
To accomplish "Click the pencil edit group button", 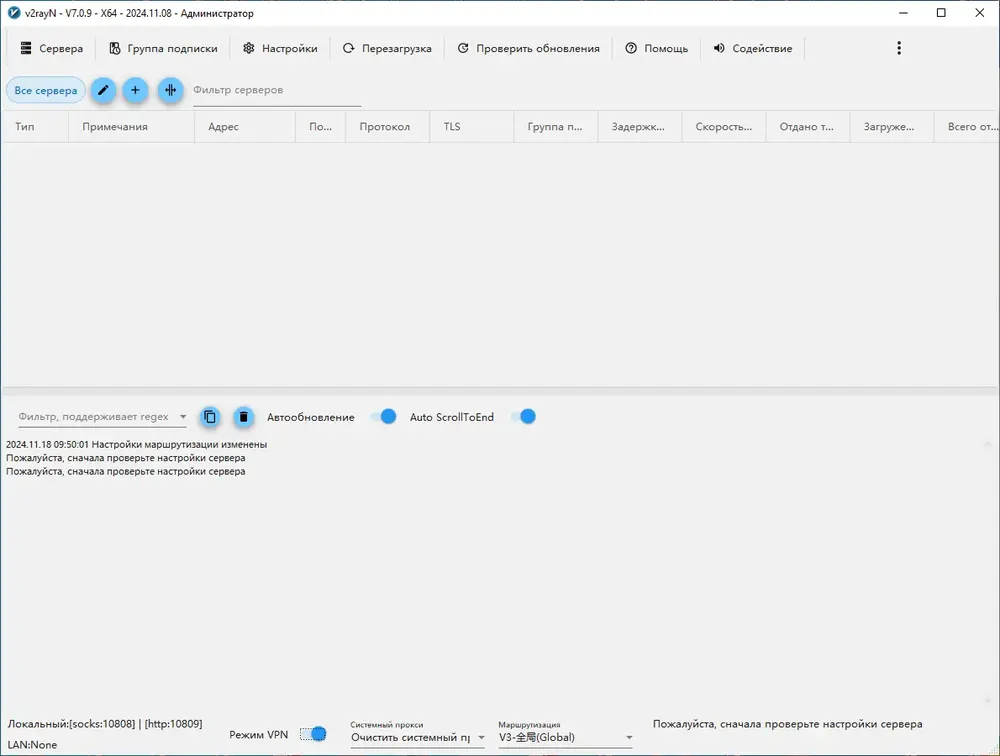I will pyautogui.click(x=103, y=91).
